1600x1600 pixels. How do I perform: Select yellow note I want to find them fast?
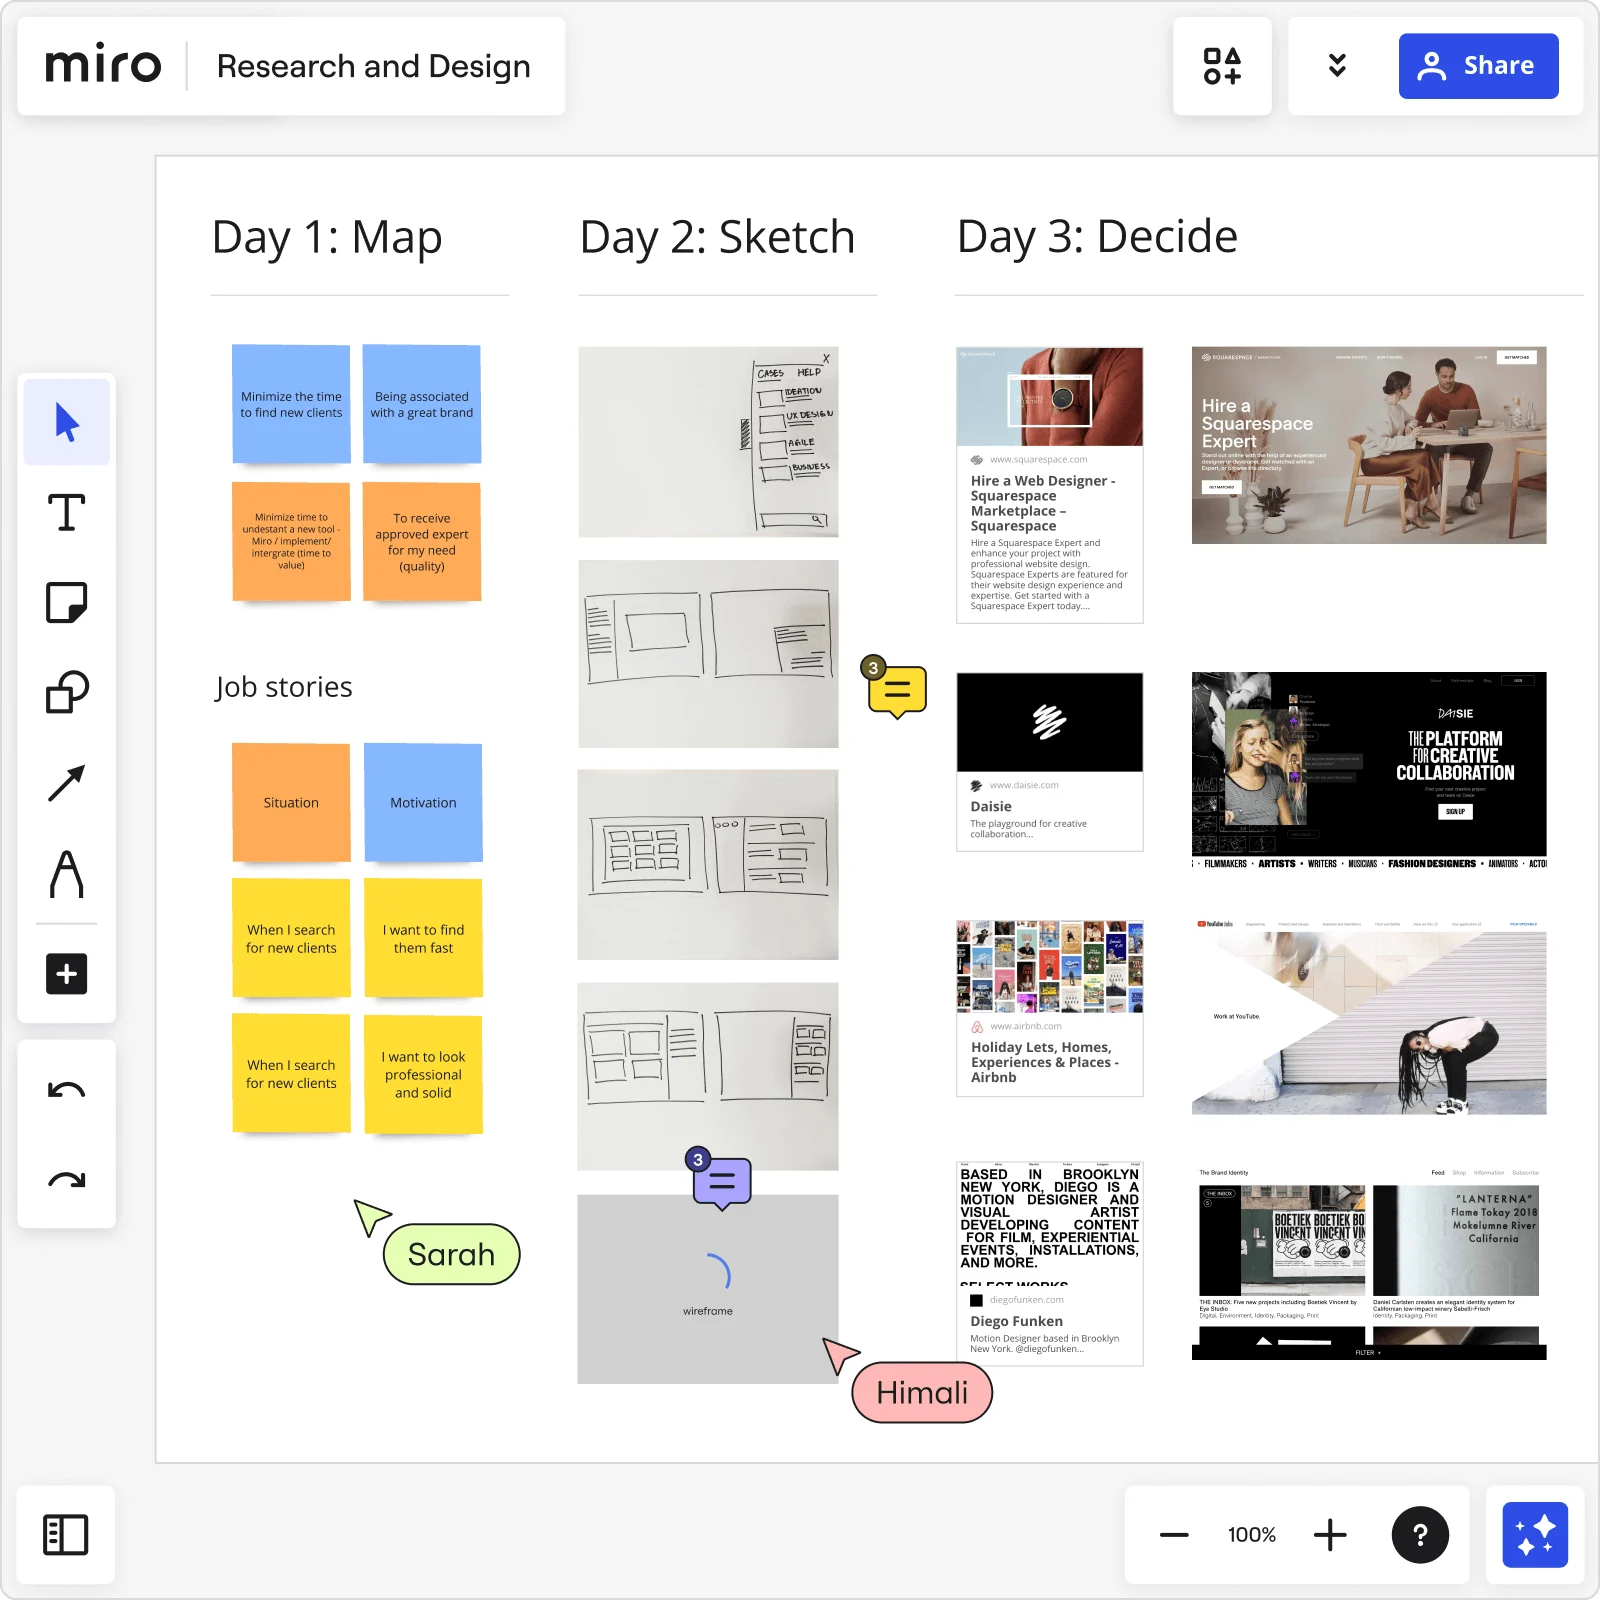[x=423, y=938]
